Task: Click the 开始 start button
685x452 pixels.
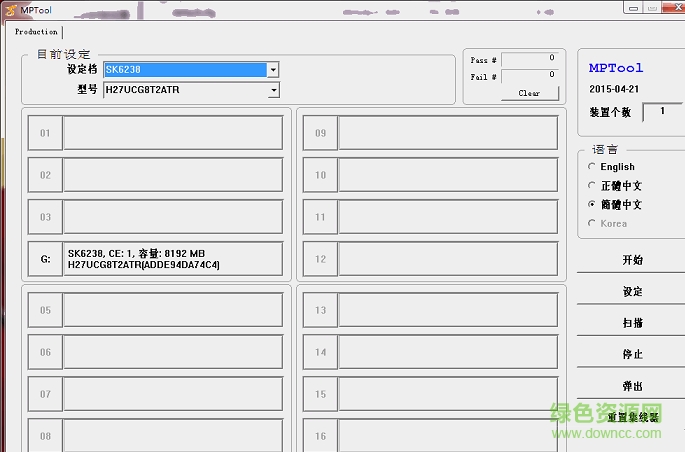Action: [x=632, y=260]
